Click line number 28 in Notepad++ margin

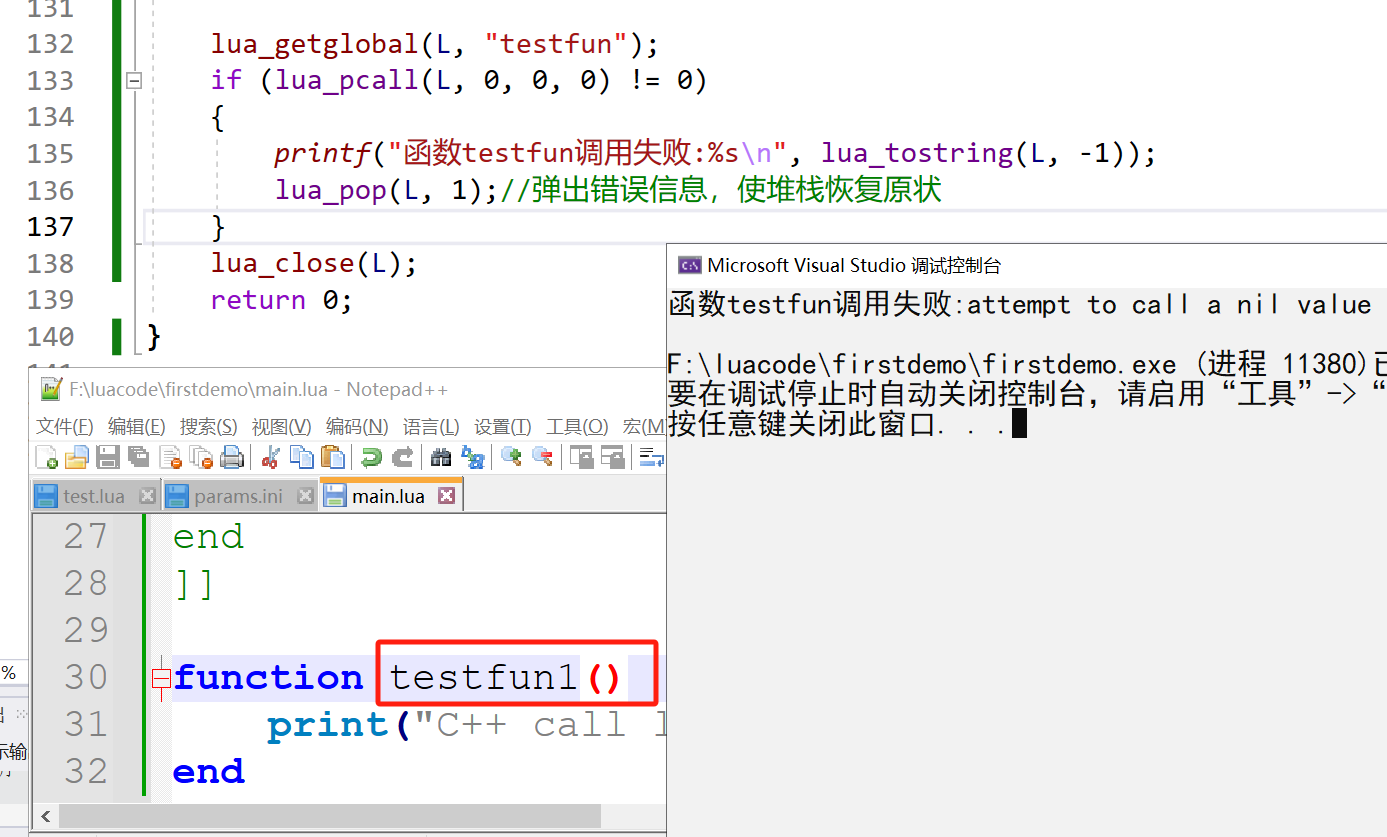coord(85,583)
